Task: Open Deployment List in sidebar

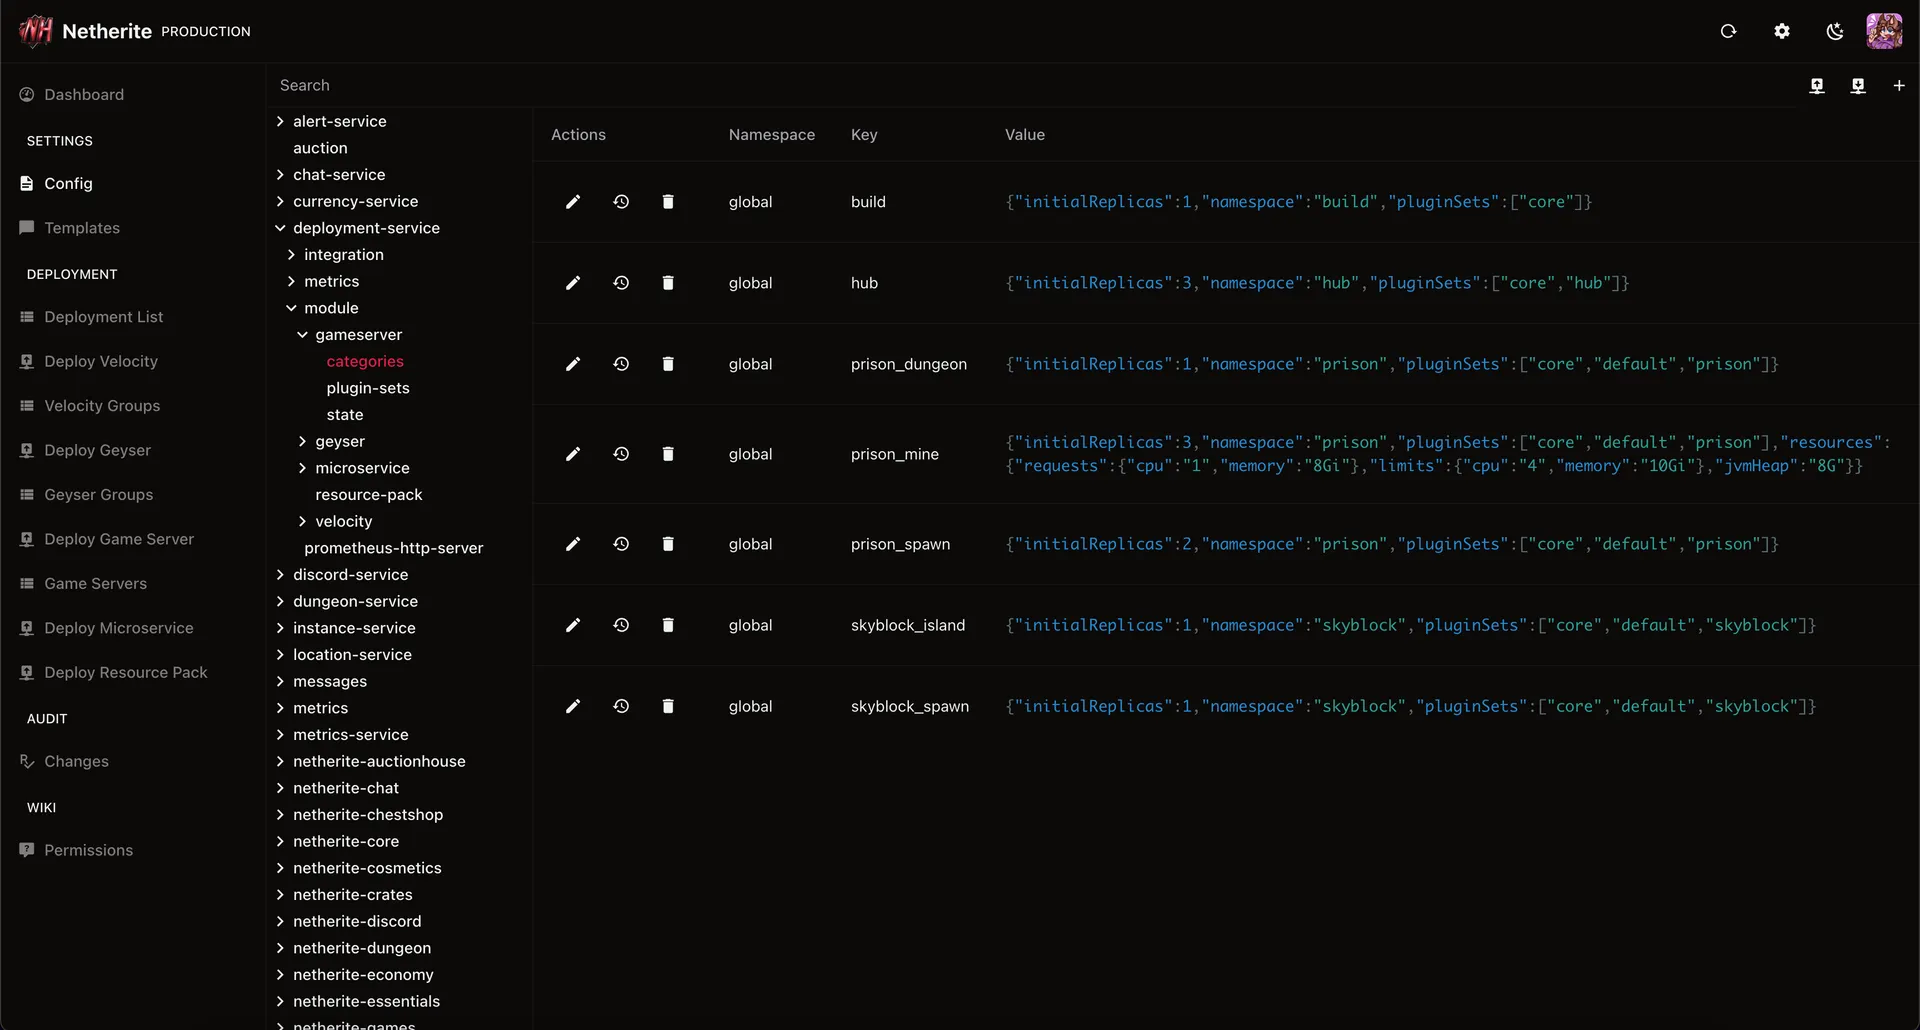Action: tap(103, 317)
